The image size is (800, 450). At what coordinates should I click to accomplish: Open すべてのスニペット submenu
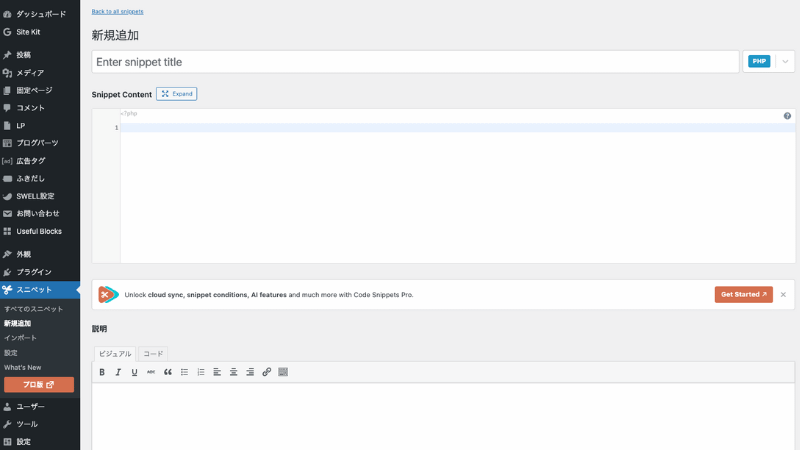(34, 309)
